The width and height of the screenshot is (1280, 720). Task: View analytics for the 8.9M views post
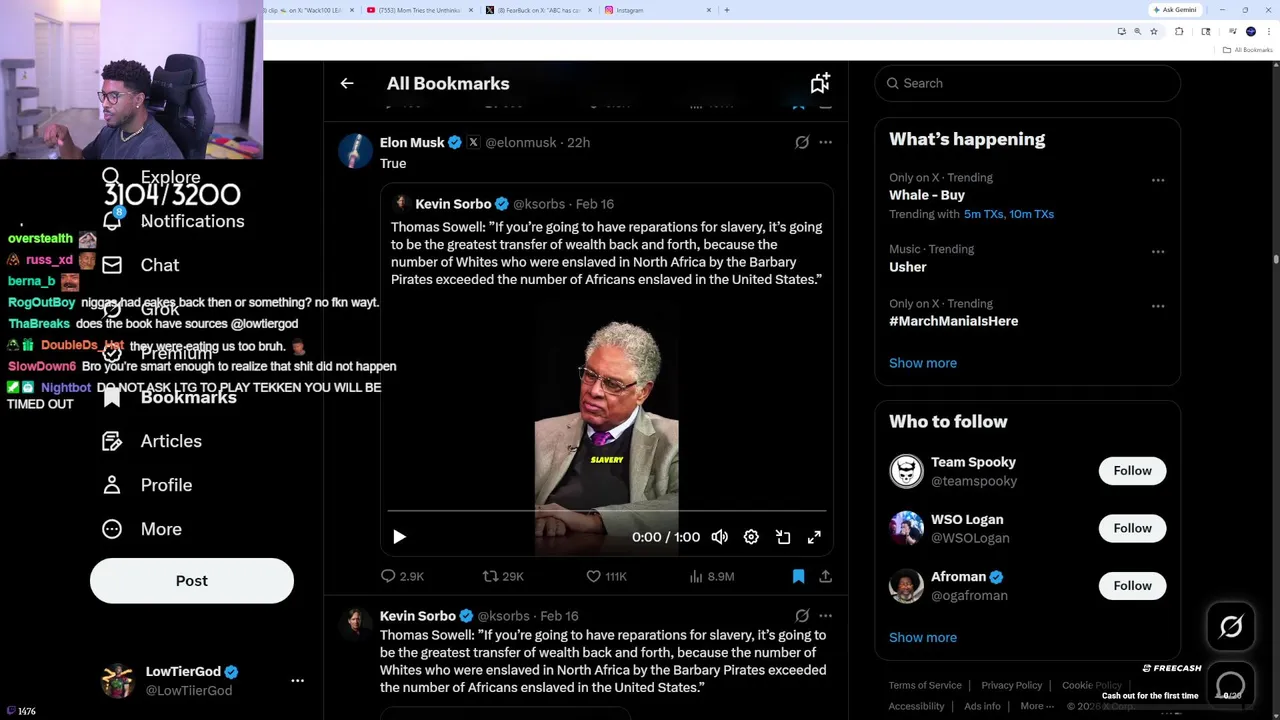[x=712, y=576]
